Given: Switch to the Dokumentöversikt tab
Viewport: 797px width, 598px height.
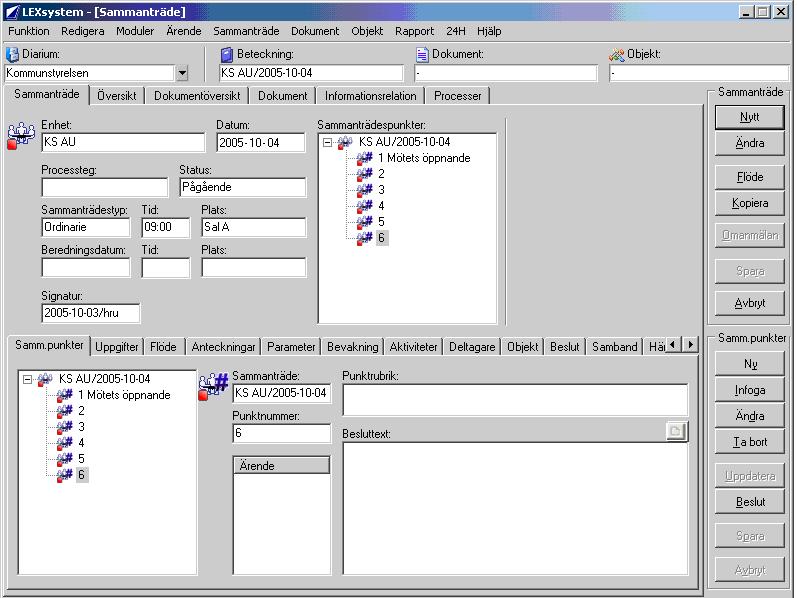Looking at the screenshot, I should 197,96.
